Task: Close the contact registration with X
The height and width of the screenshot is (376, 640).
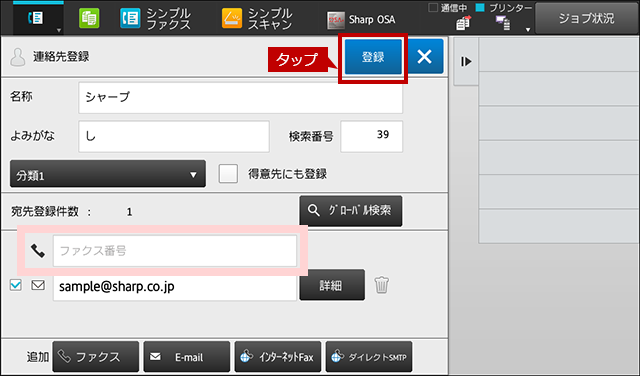Action: click(425, 56)
